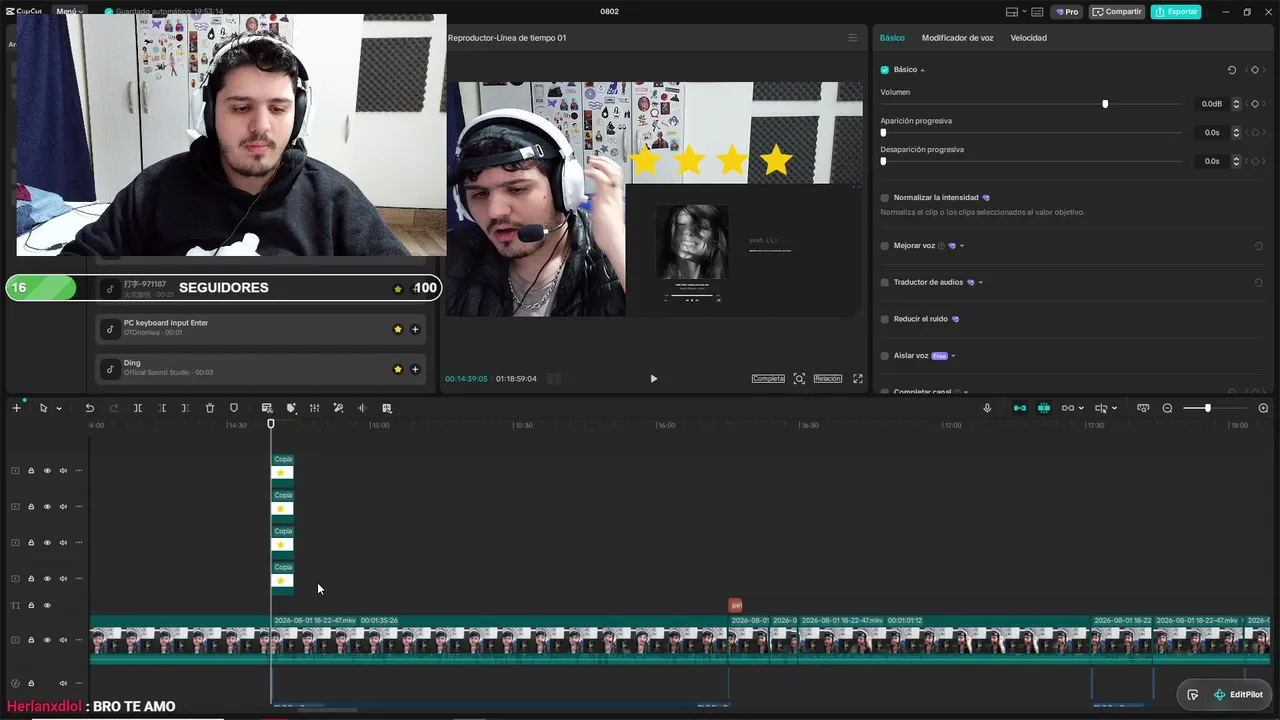The image size is (1280, 720).
Task: Click the Compartir button
Action: tap(1117, 12)
